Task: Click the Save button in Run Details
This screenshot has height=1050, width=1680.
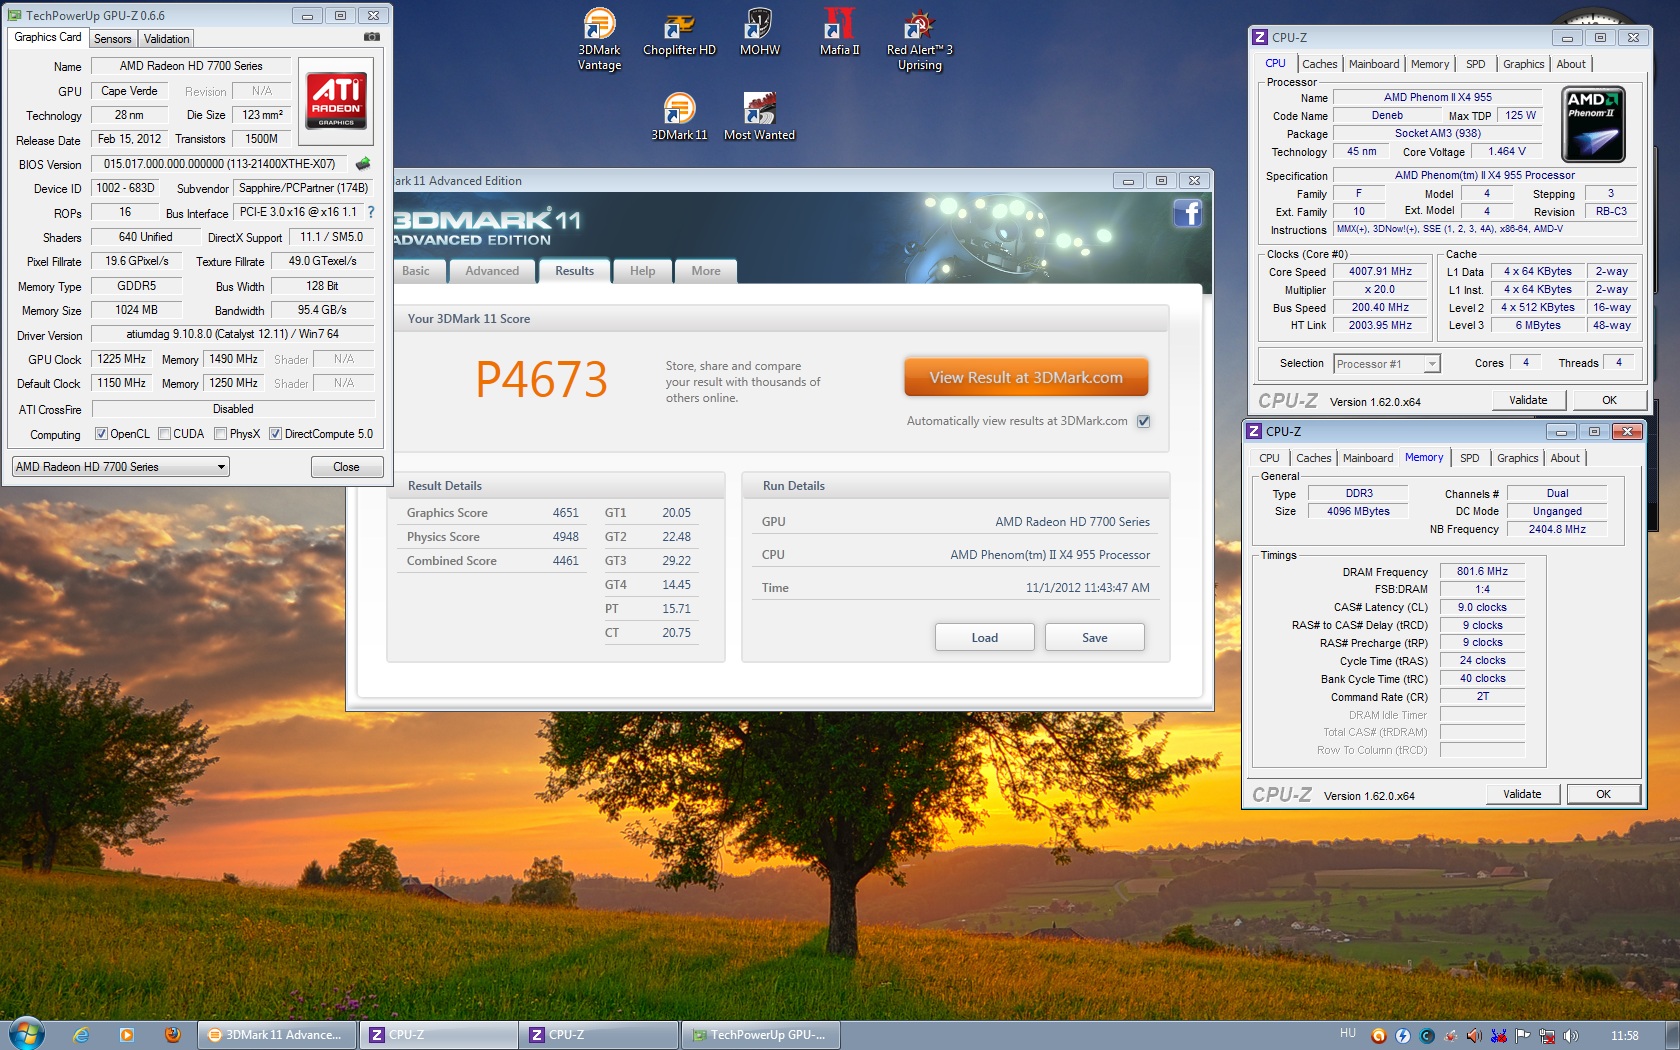Action: click(x=1095, y=638)
